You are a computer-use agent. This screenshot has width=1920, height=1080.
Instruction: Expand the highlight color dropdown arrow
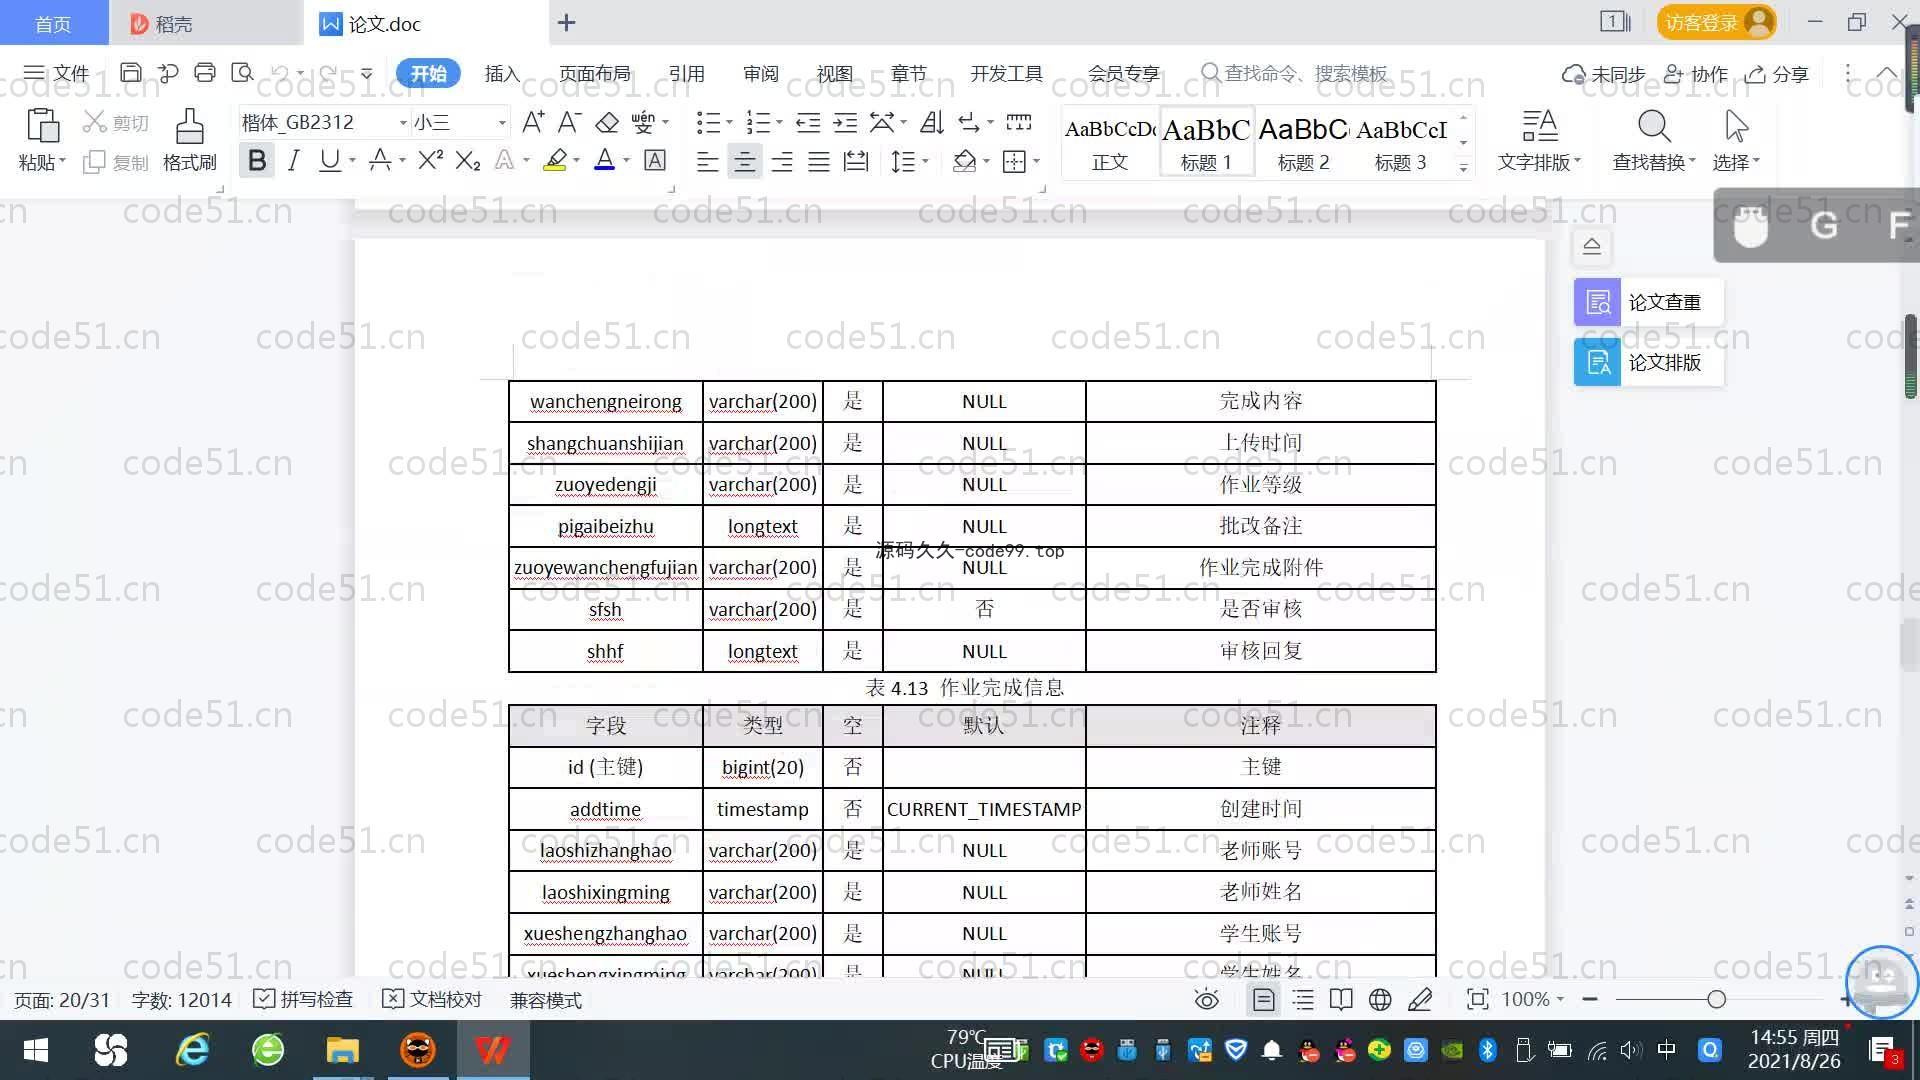[x=576, y=161]
